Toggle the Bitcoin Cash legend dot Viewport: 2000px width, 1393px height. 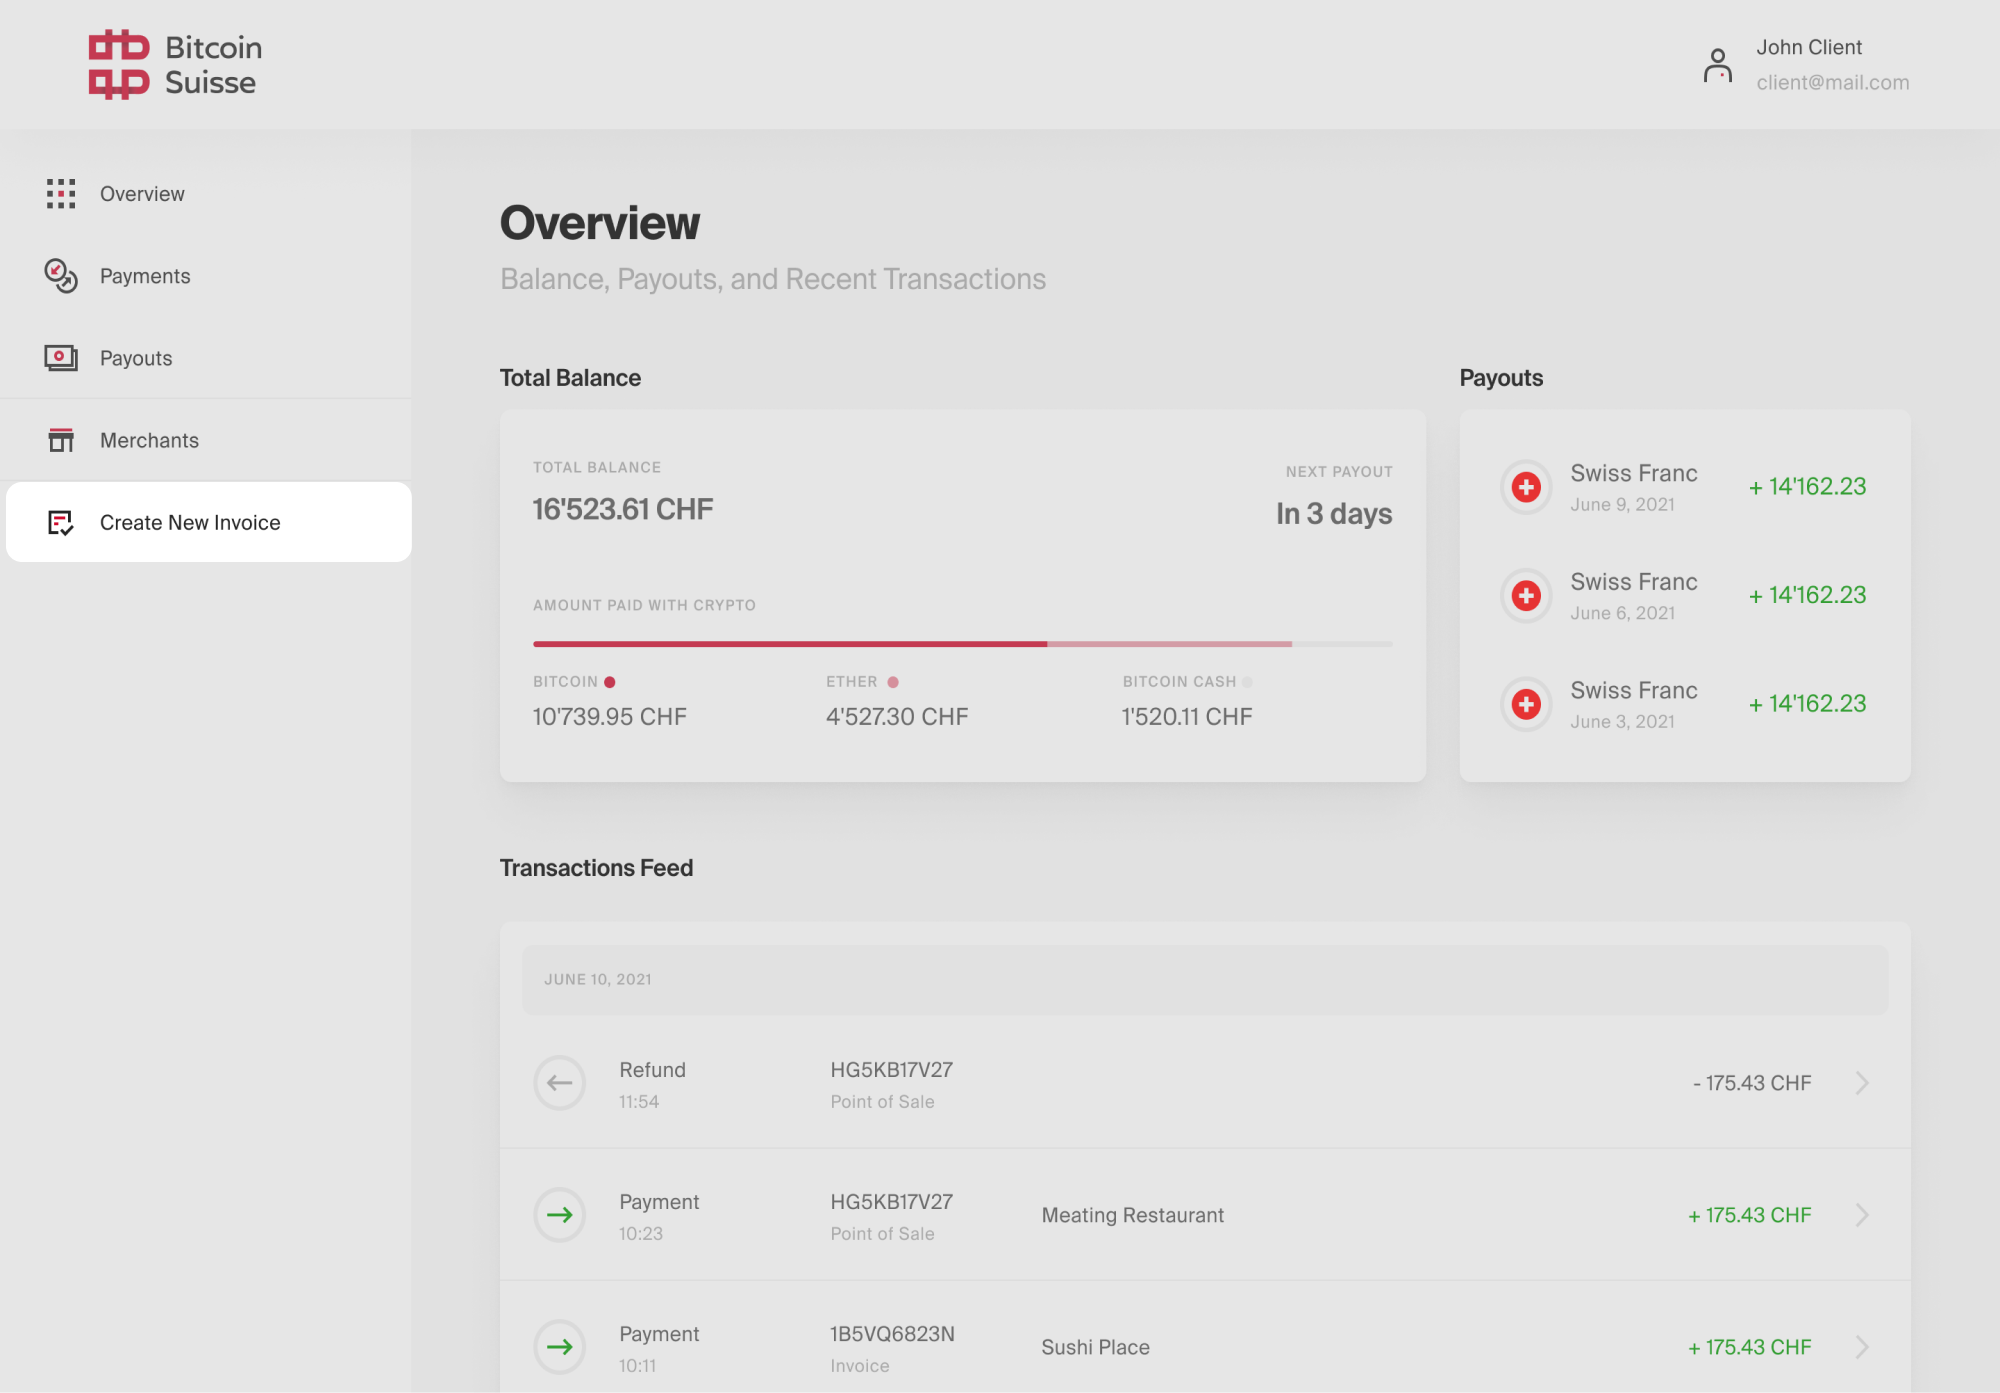coord(1247,681)
